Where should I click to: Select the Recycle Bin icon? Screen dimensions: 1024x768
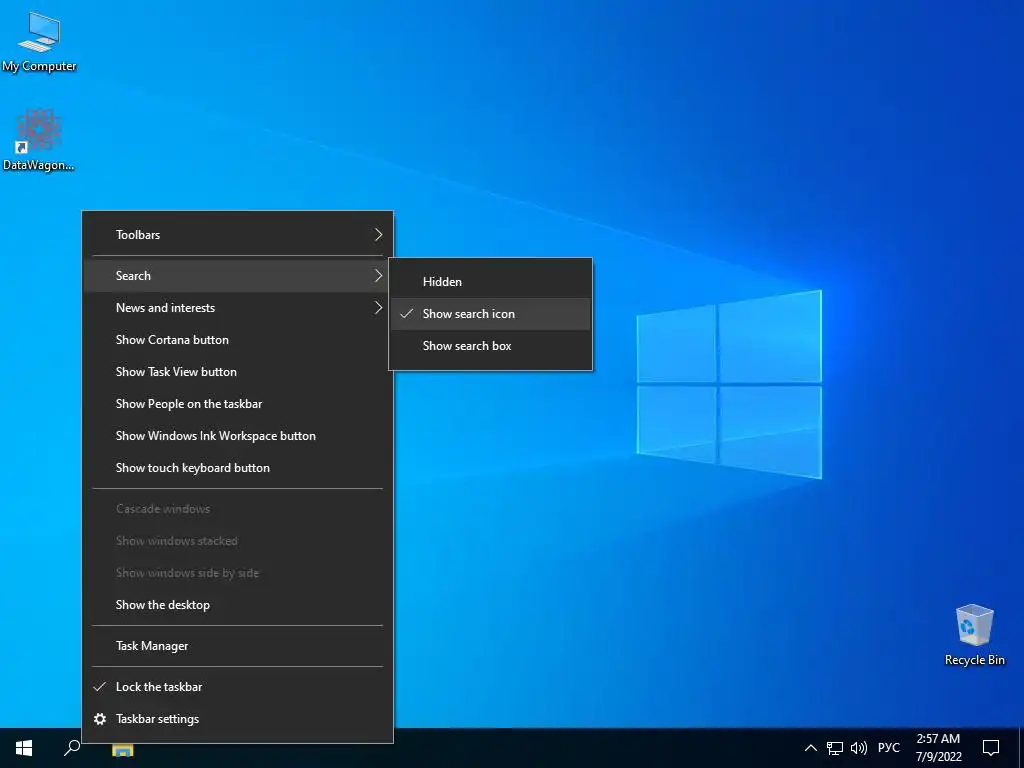click(974, 635)
